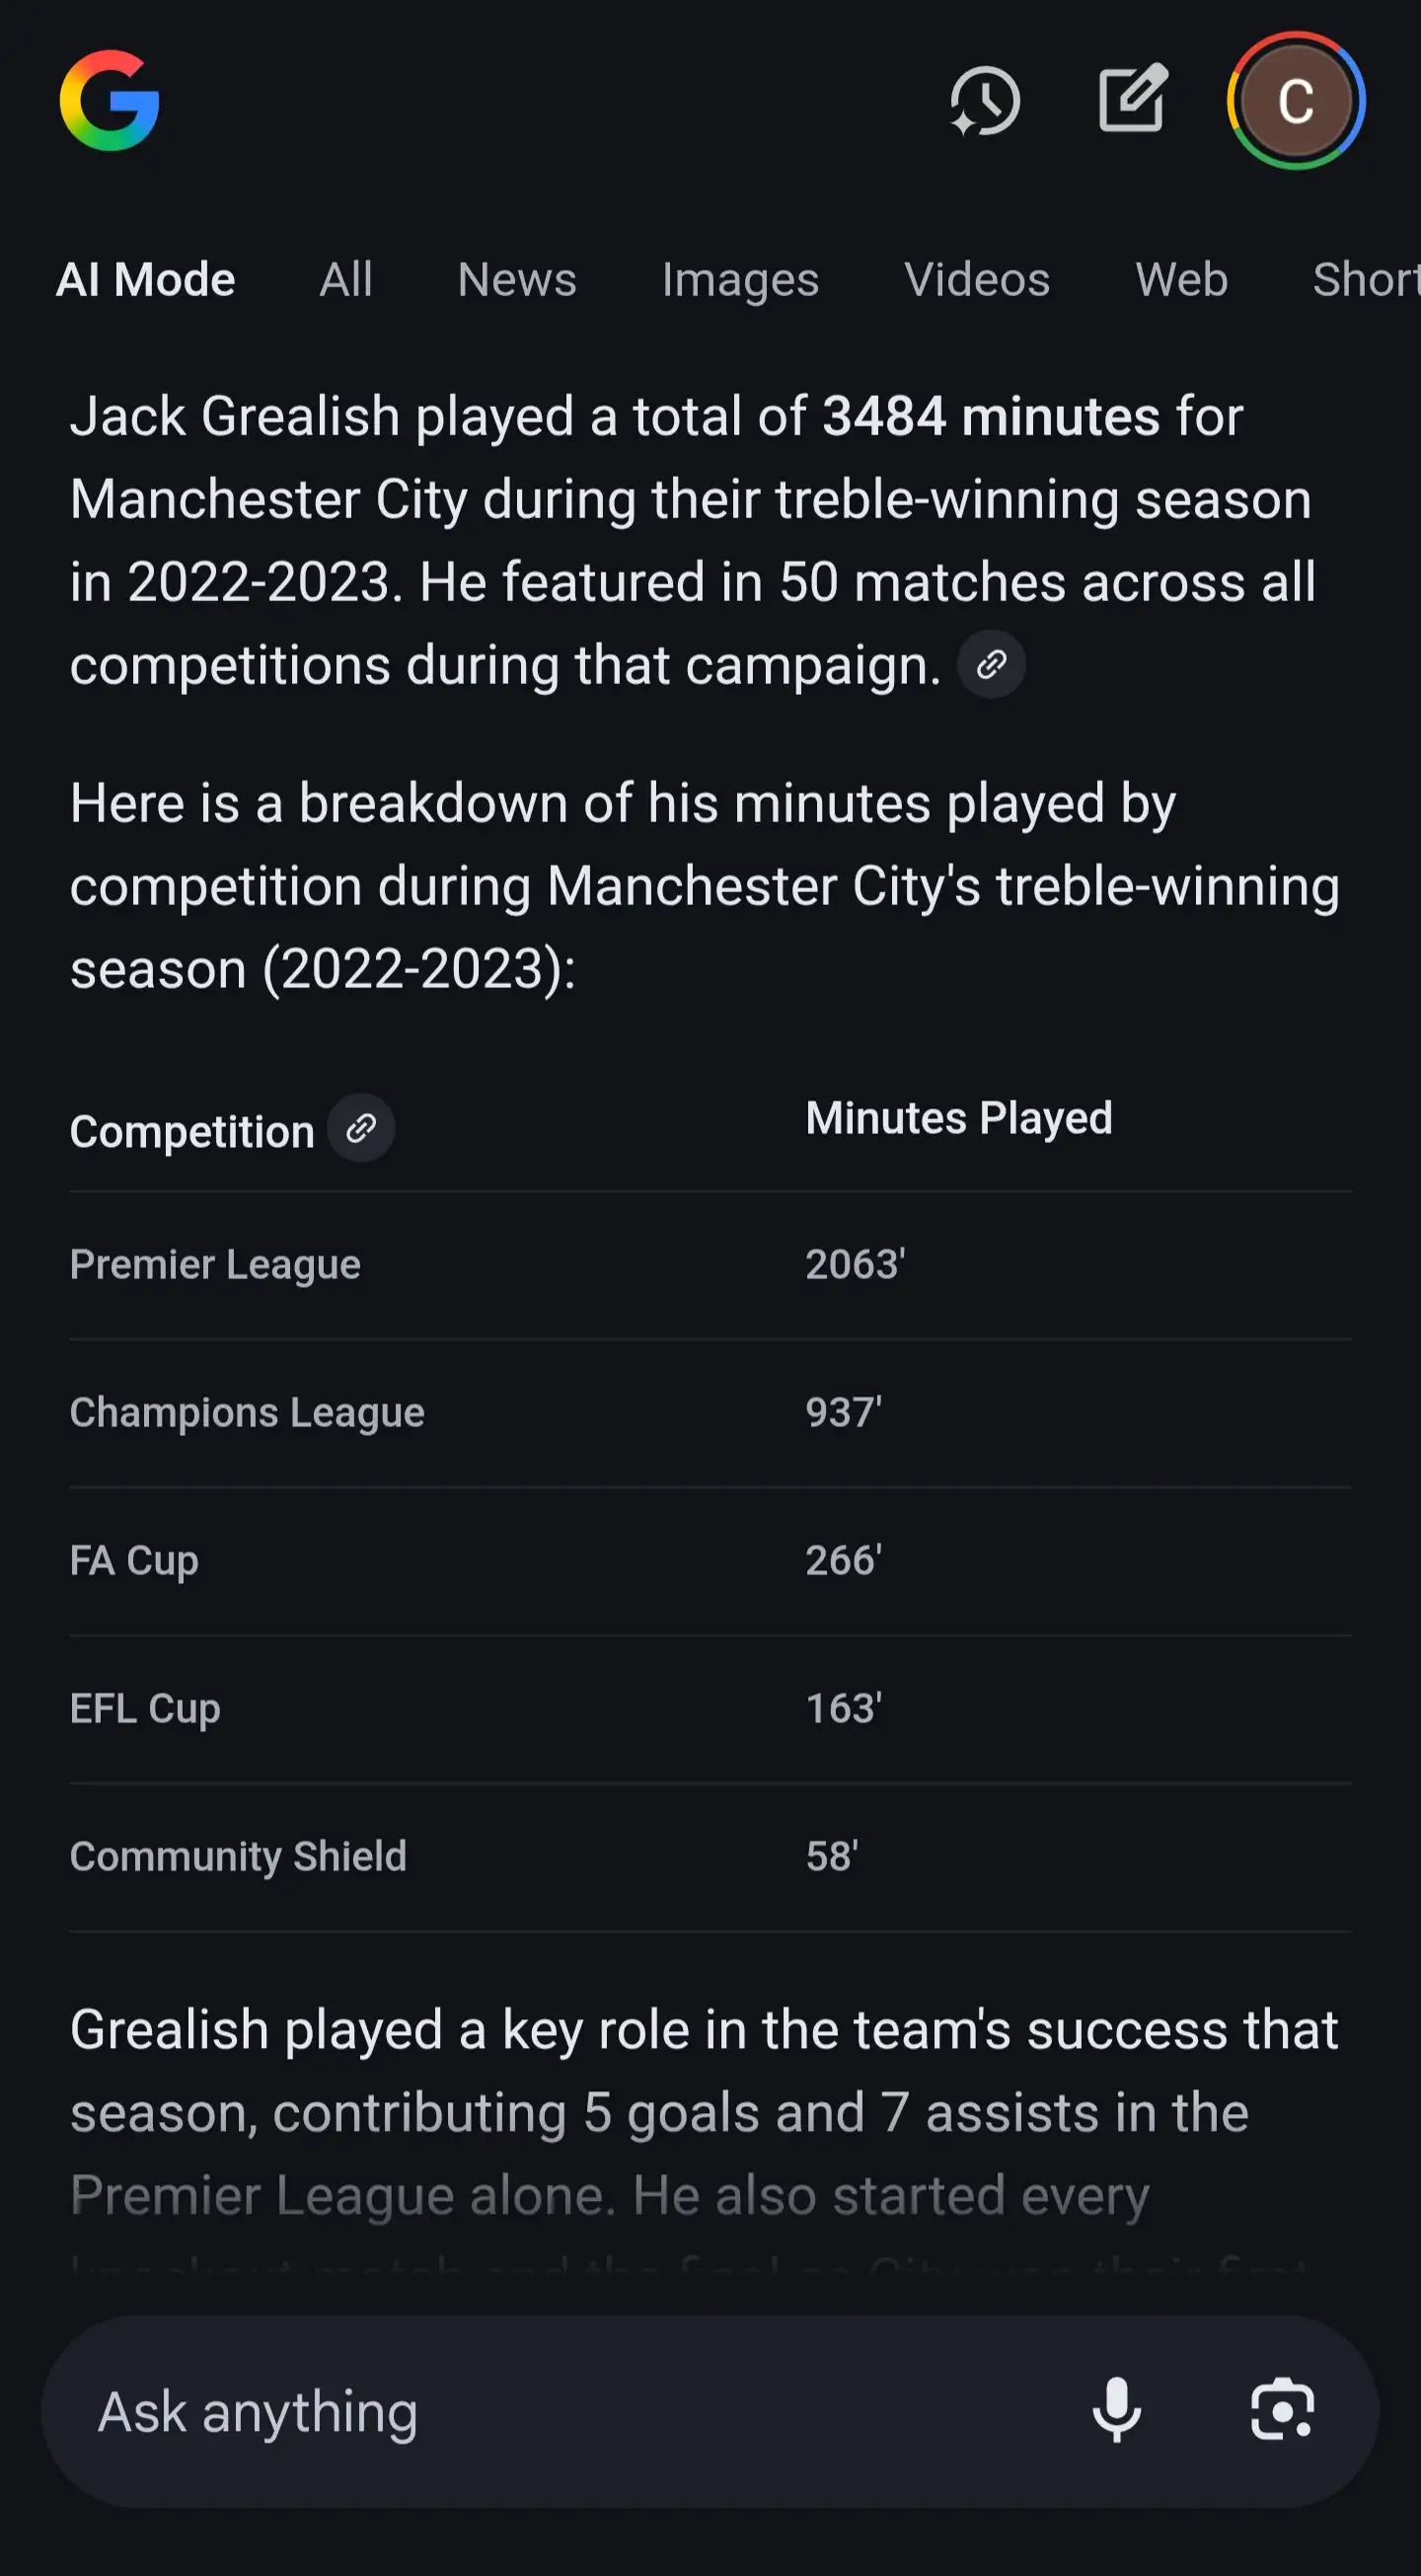The width and height of the screenshot is (1421, 2576).
Task: Go to the Videos tab
Action: pos(977,279)
